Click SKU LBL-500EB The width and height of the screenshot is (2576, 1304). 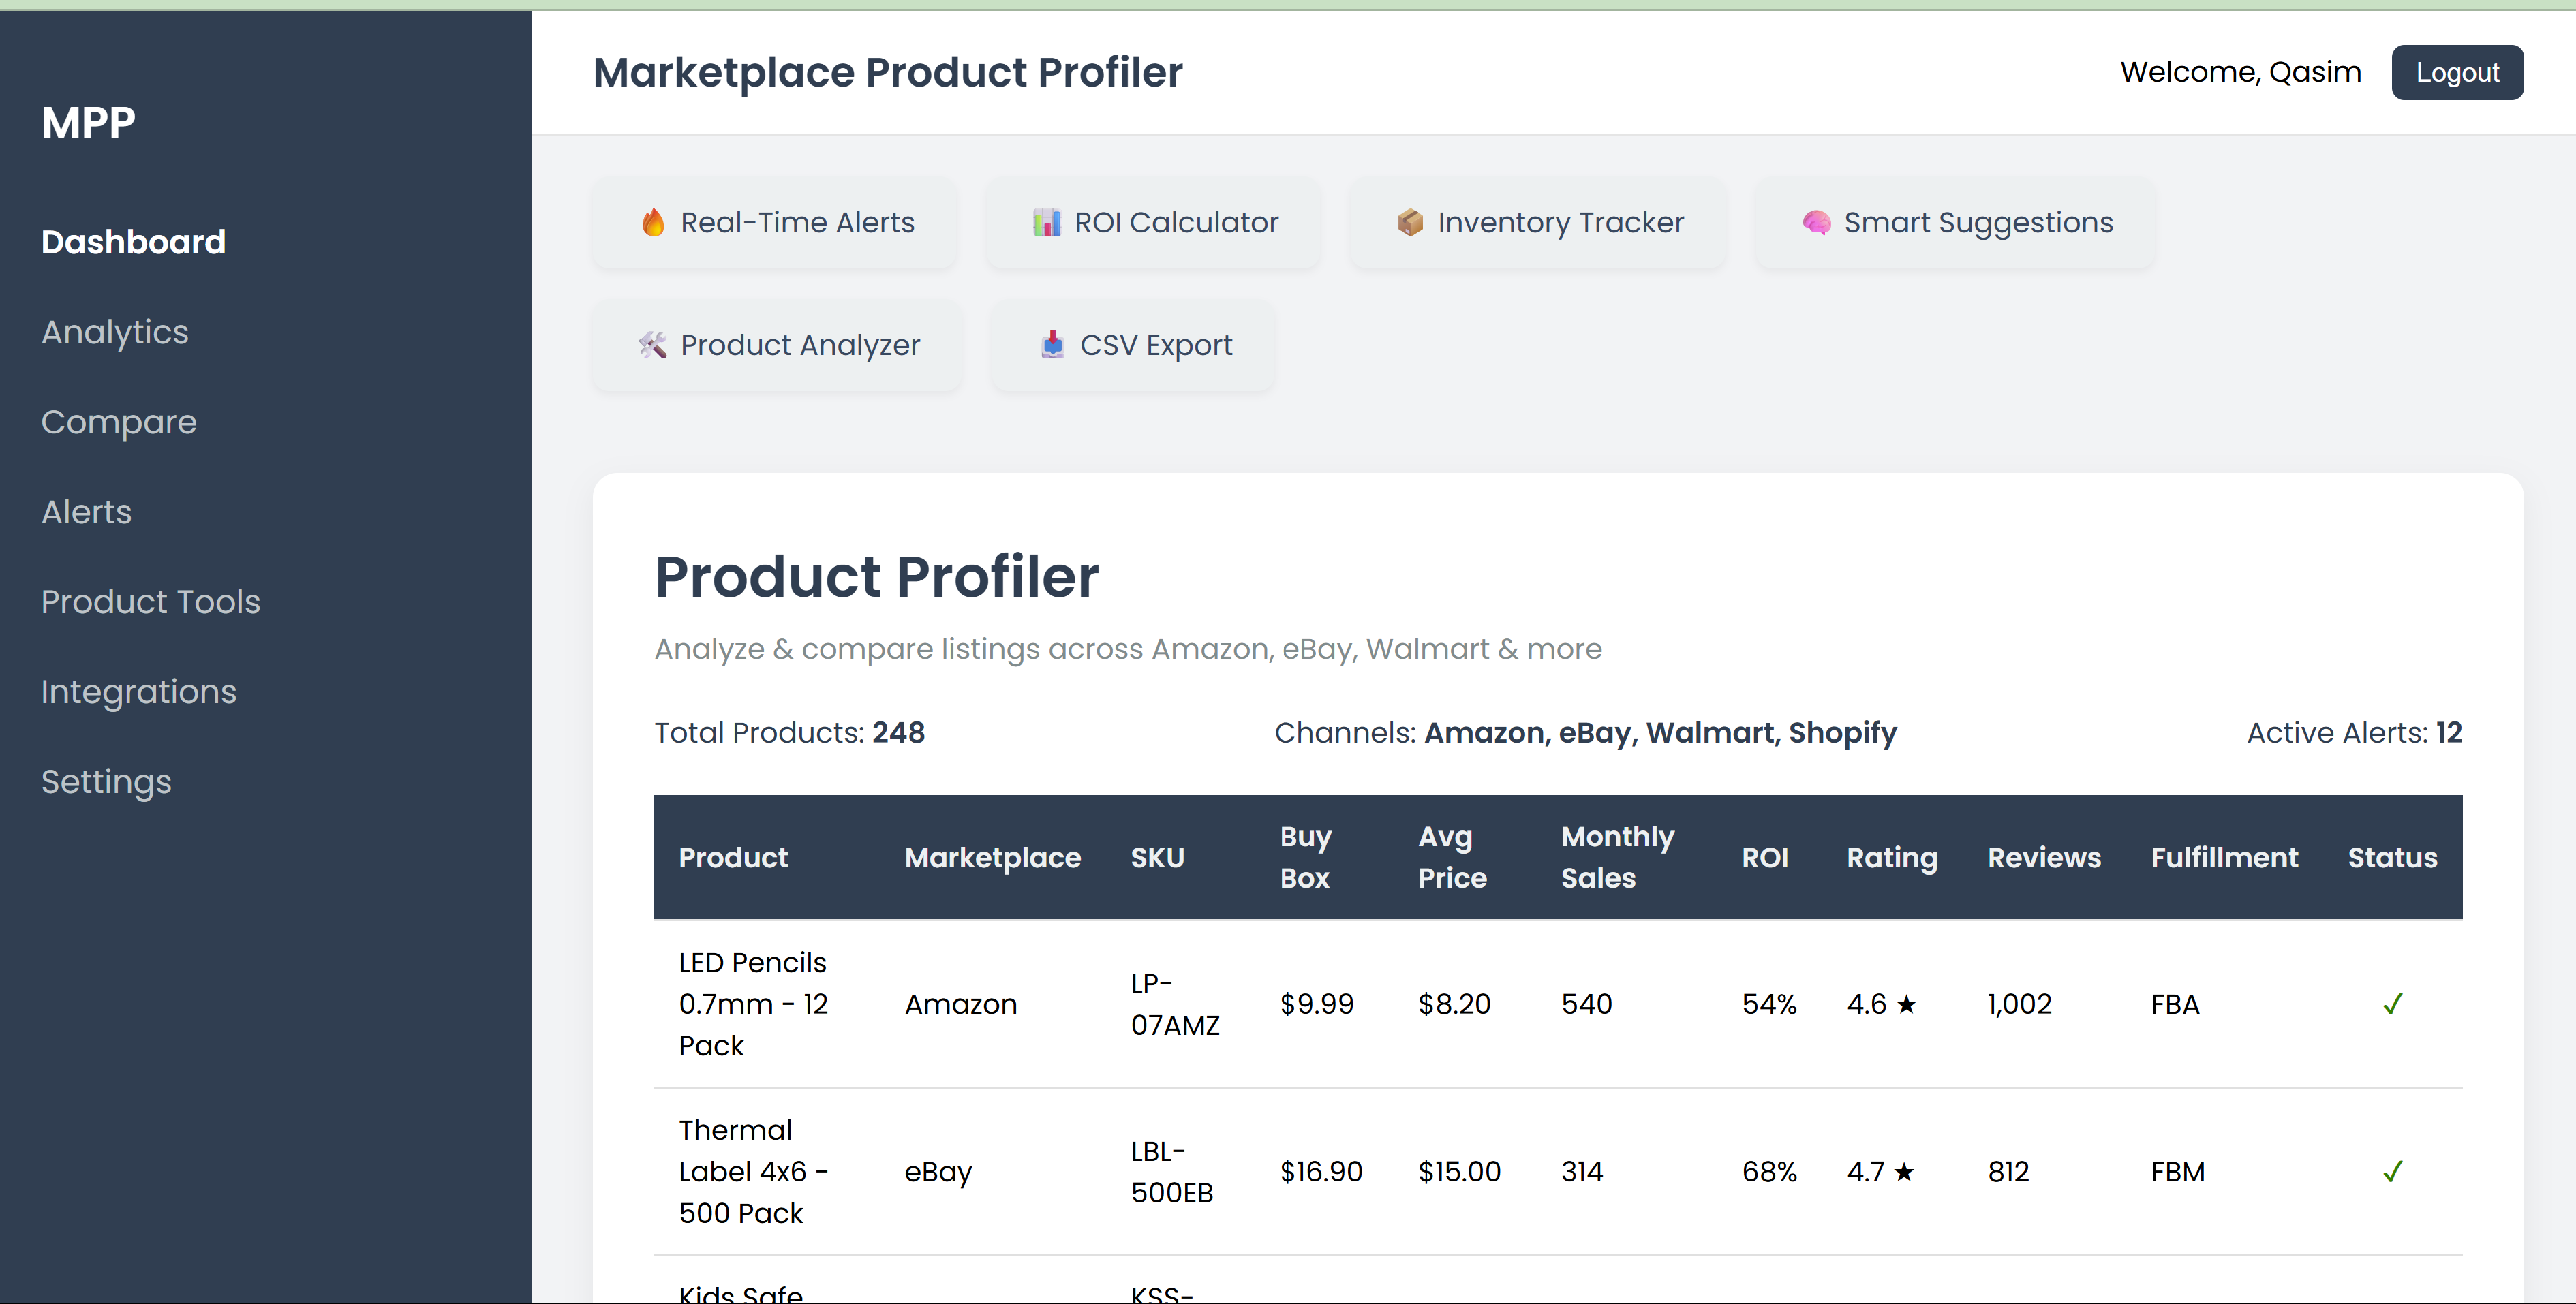(1172, 1171)
